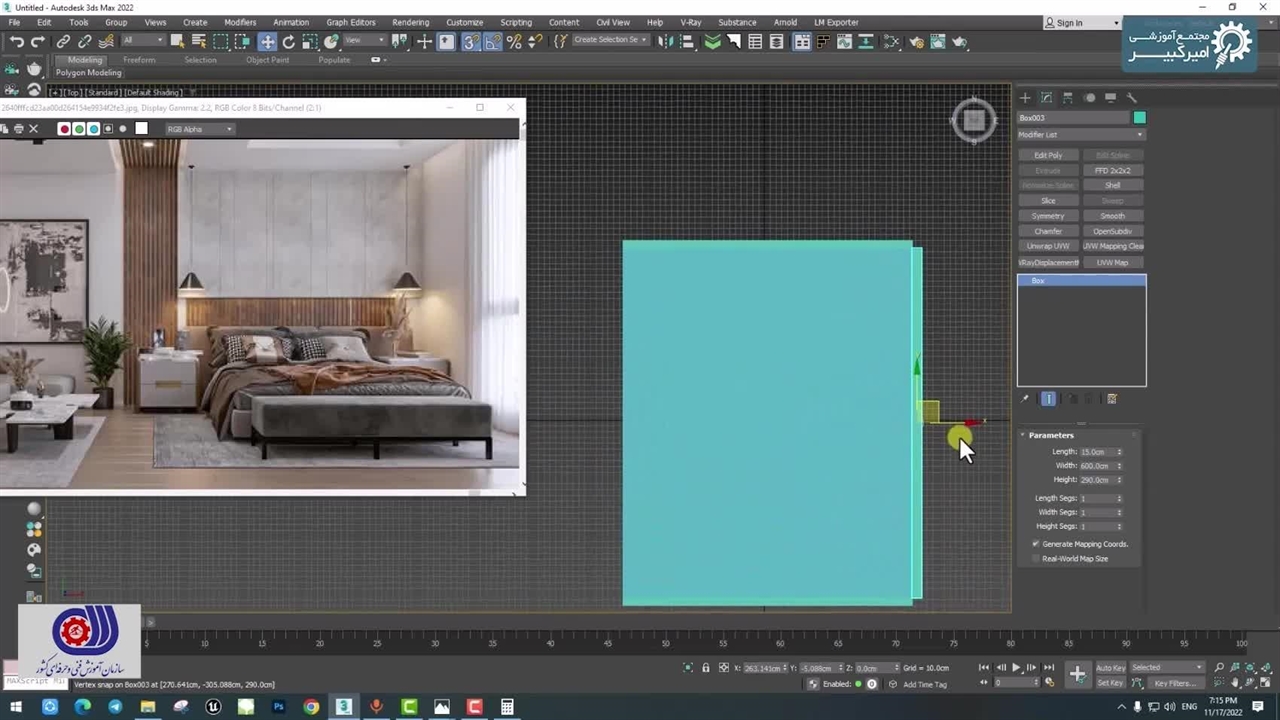Image resolution: width=1280 pixels, height=720 pixels.
Task: Expand the Modifier List dropdown
Action: coord(1081,135)
